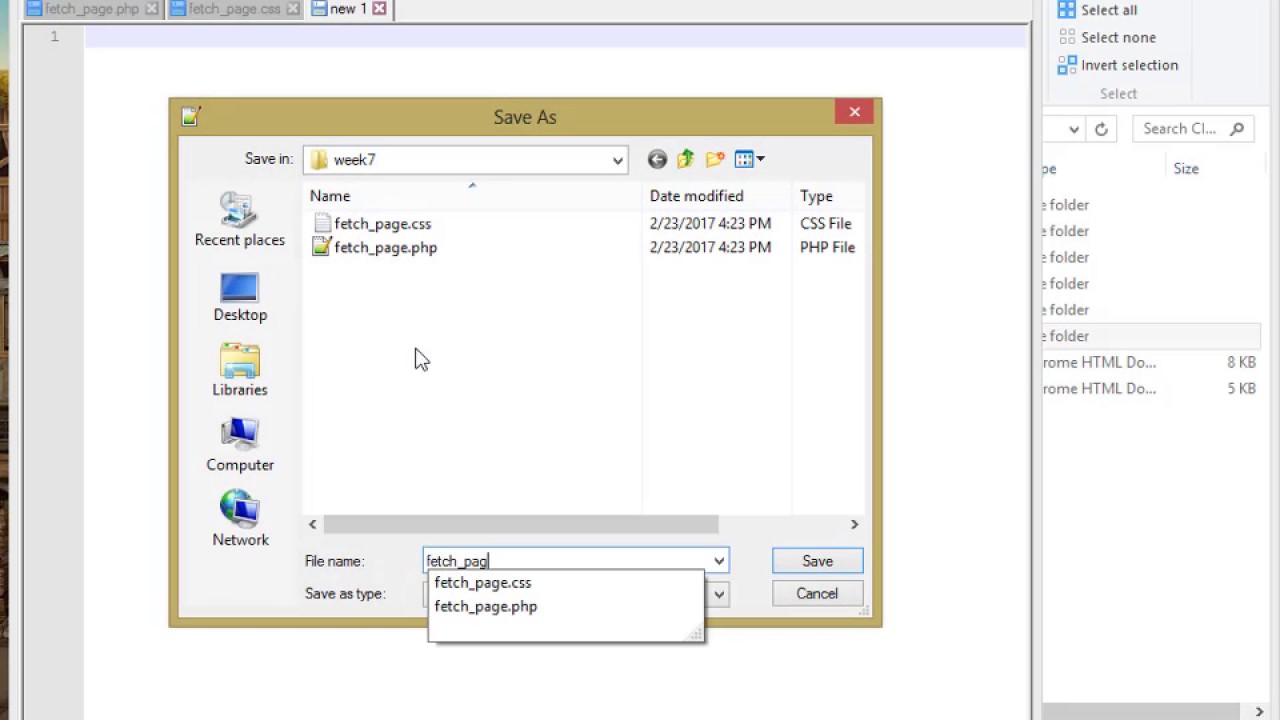Screen dimensions: 1280x720
Task: Click Select all in Explorer ribbon
Action: pyautogui.click(x=1097, y=10)
